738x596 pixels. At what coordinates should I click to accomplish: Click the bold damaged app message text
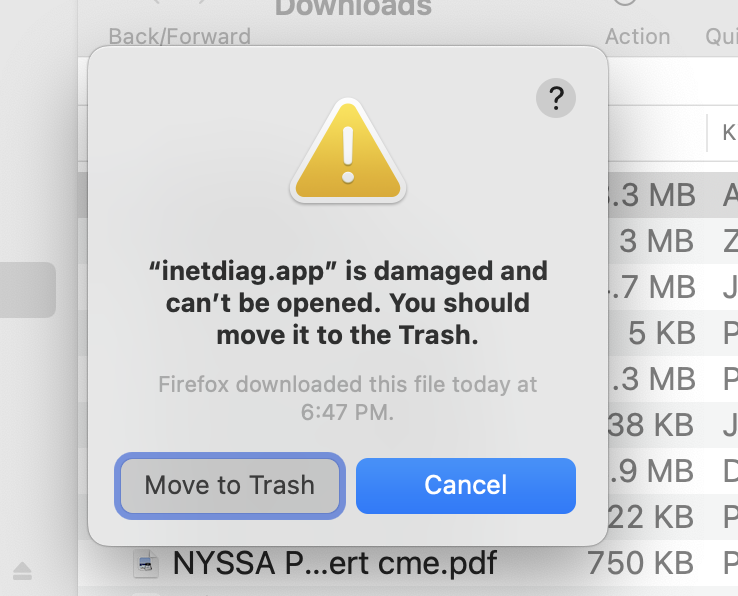point(348,303)
